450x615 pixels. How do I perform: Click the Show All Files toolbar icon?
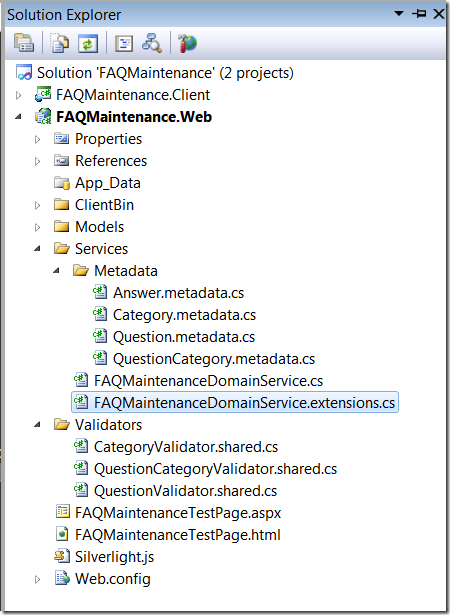(x=59, y=43)
